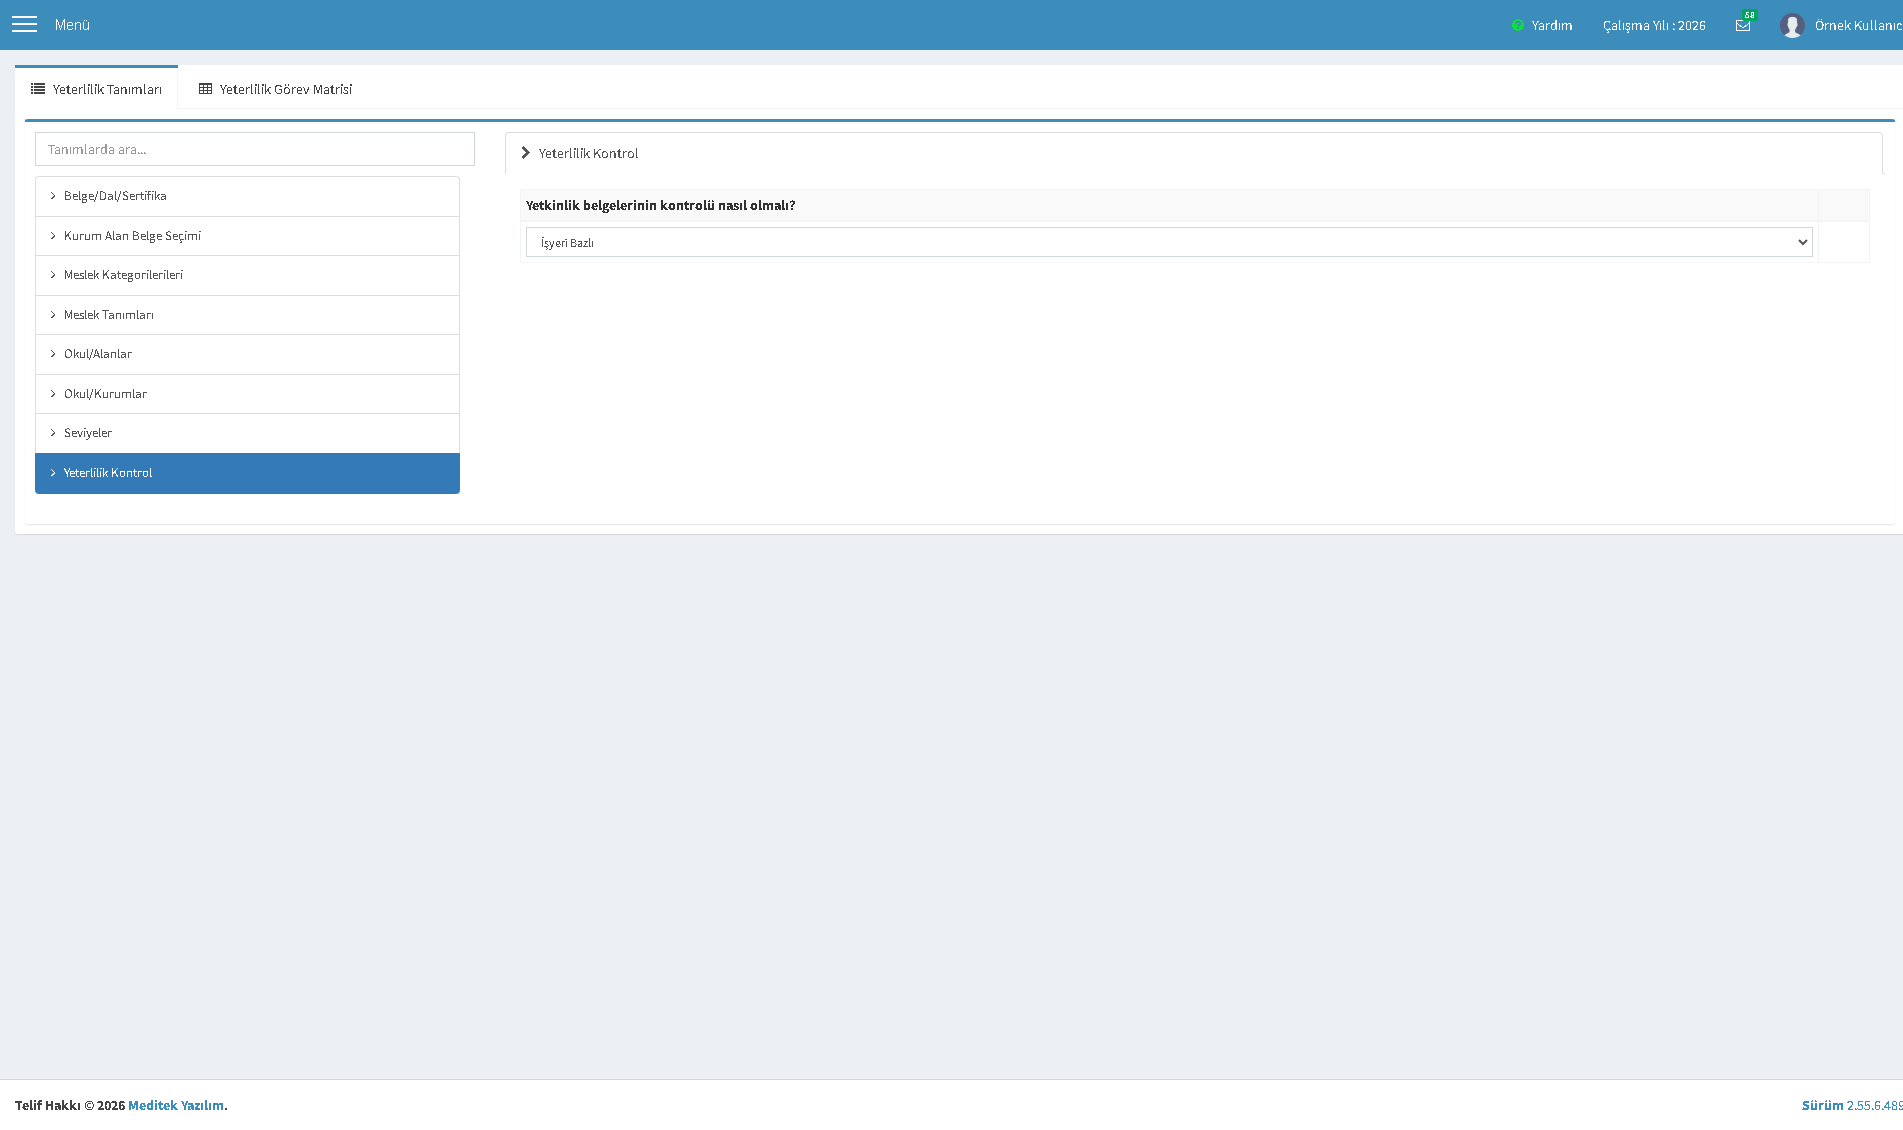Click the Örnek Kullanıcı user name

(x=1858, y=25)
